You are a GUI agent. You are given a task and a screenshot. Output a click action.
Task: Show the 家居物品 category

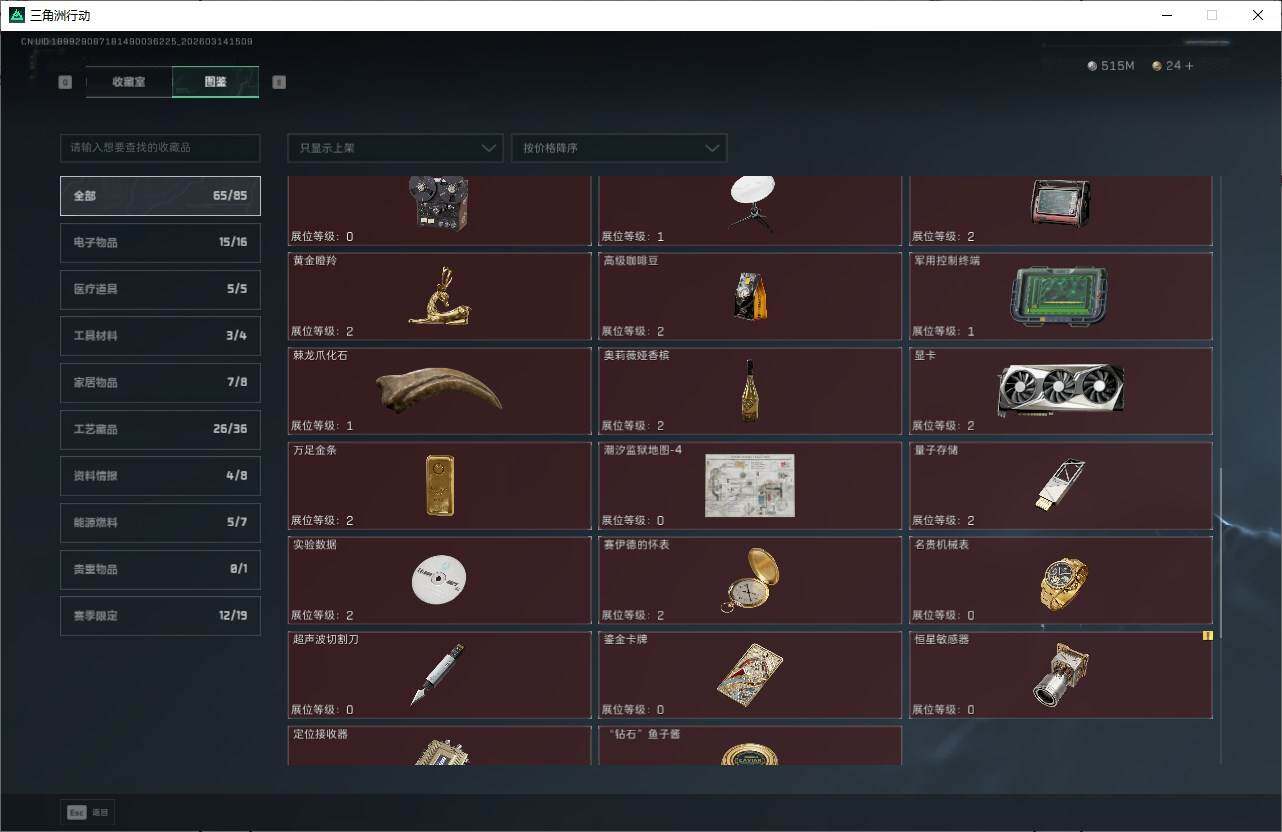pos(160,383)
